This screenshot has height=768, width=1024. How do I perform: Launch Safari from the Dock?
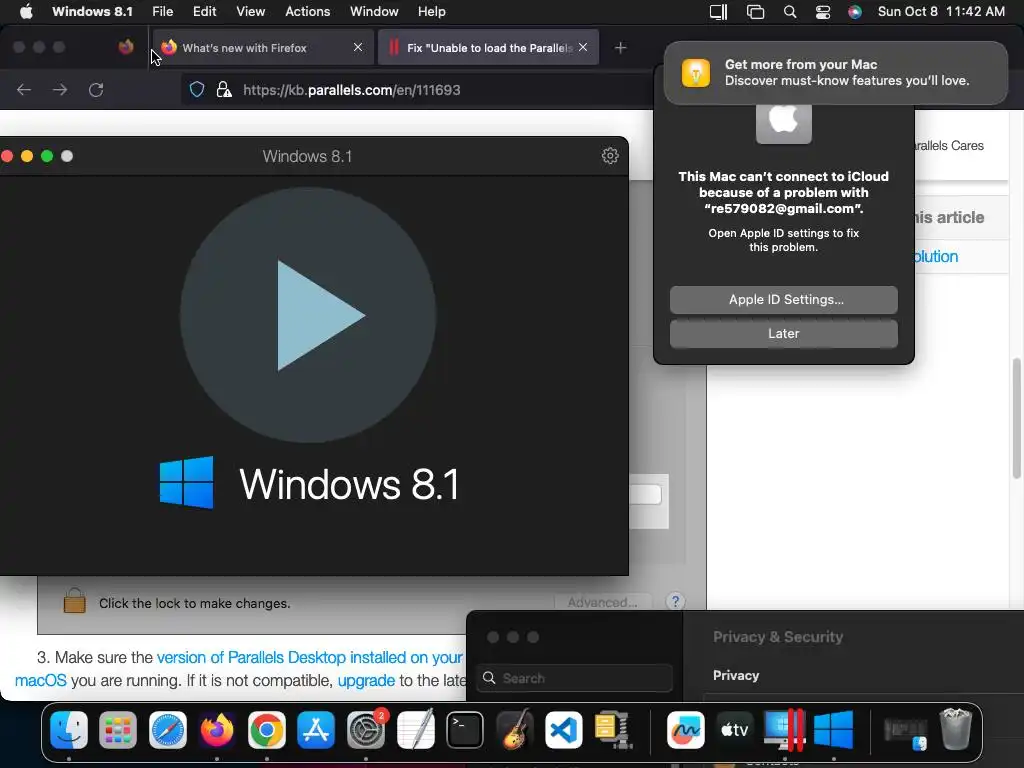(x=168, y=729)
